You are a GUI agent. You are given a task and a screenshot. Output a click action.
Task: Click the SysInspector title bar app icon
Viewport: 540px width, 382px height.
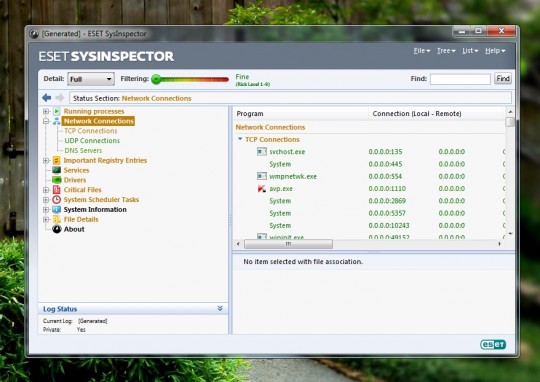click(34, 34)
